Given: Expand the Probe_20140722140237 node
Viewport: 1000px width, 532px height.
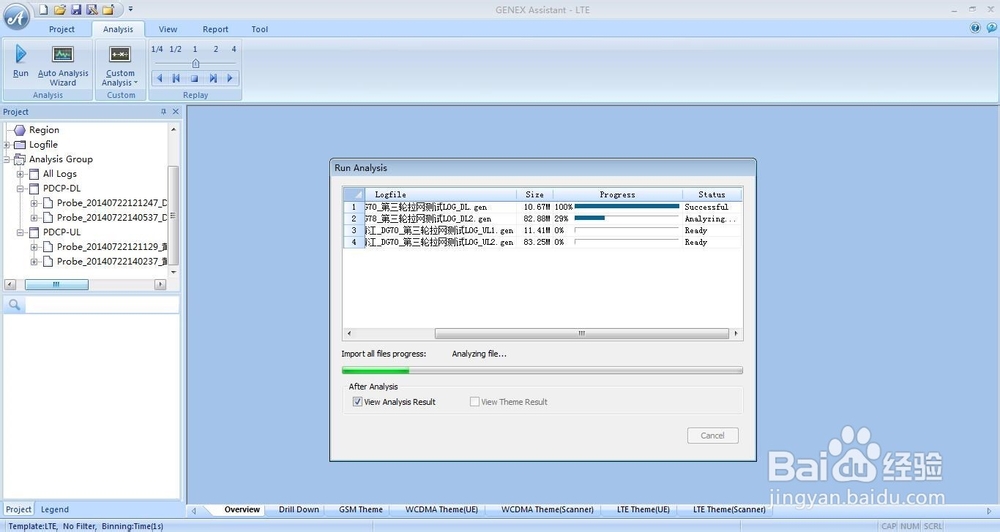Looking at the screenshot, I should pos(34,262).
